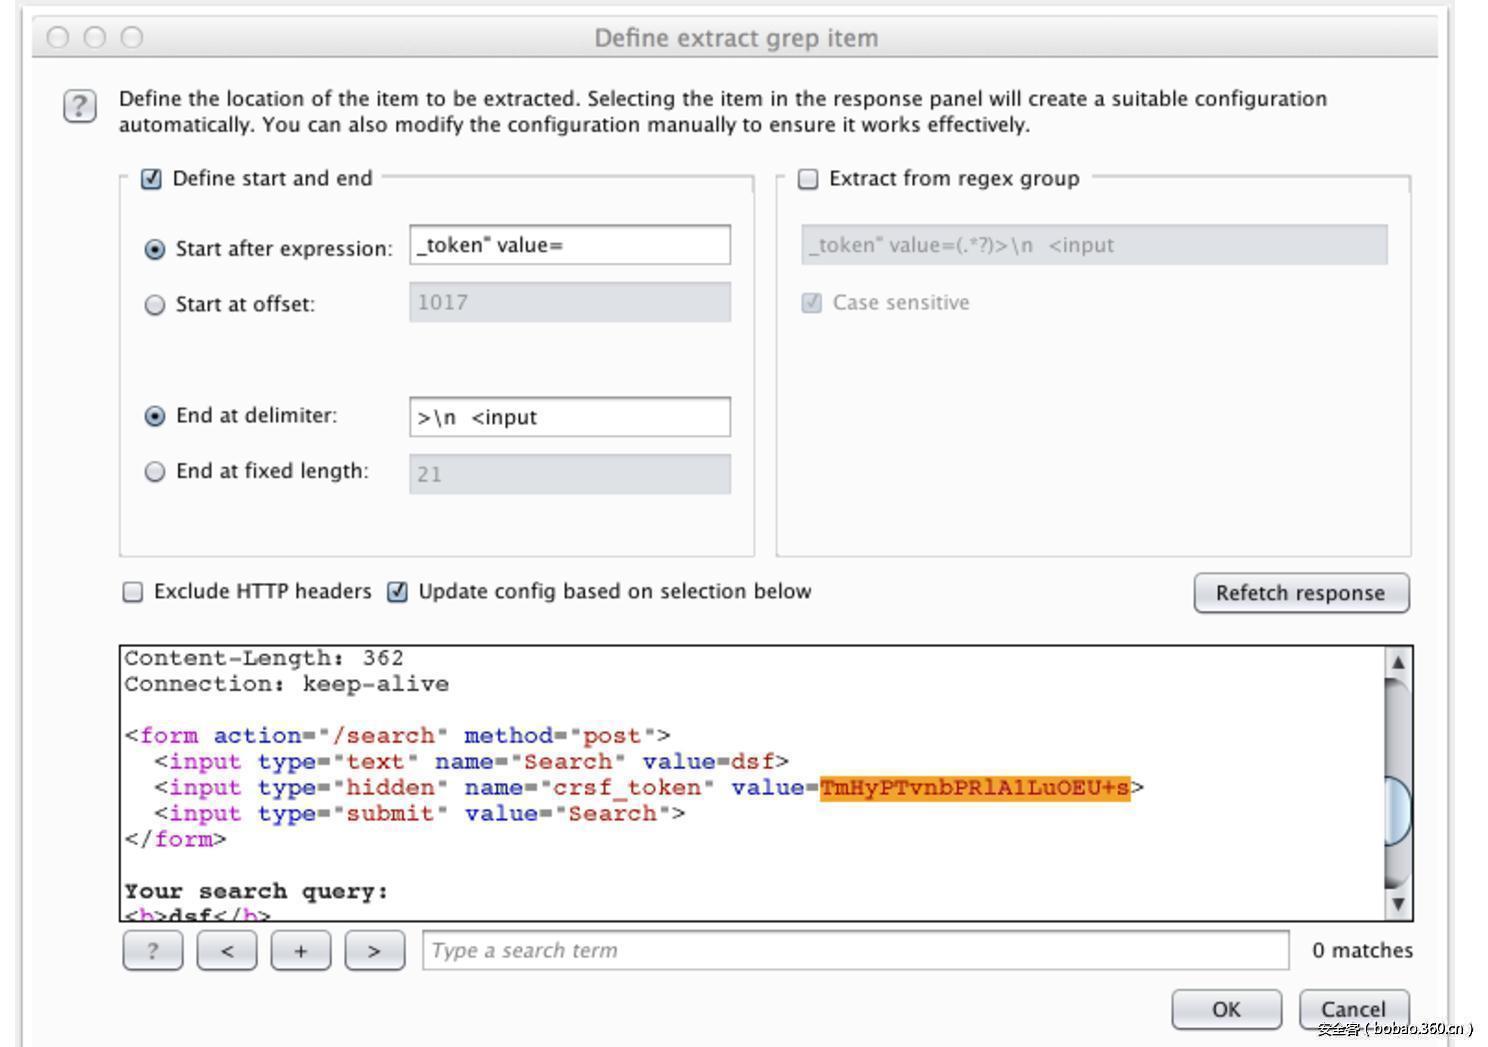Click the plus search options button
Viewport: 1488px width, 1047px height.
tap(300, 950)
